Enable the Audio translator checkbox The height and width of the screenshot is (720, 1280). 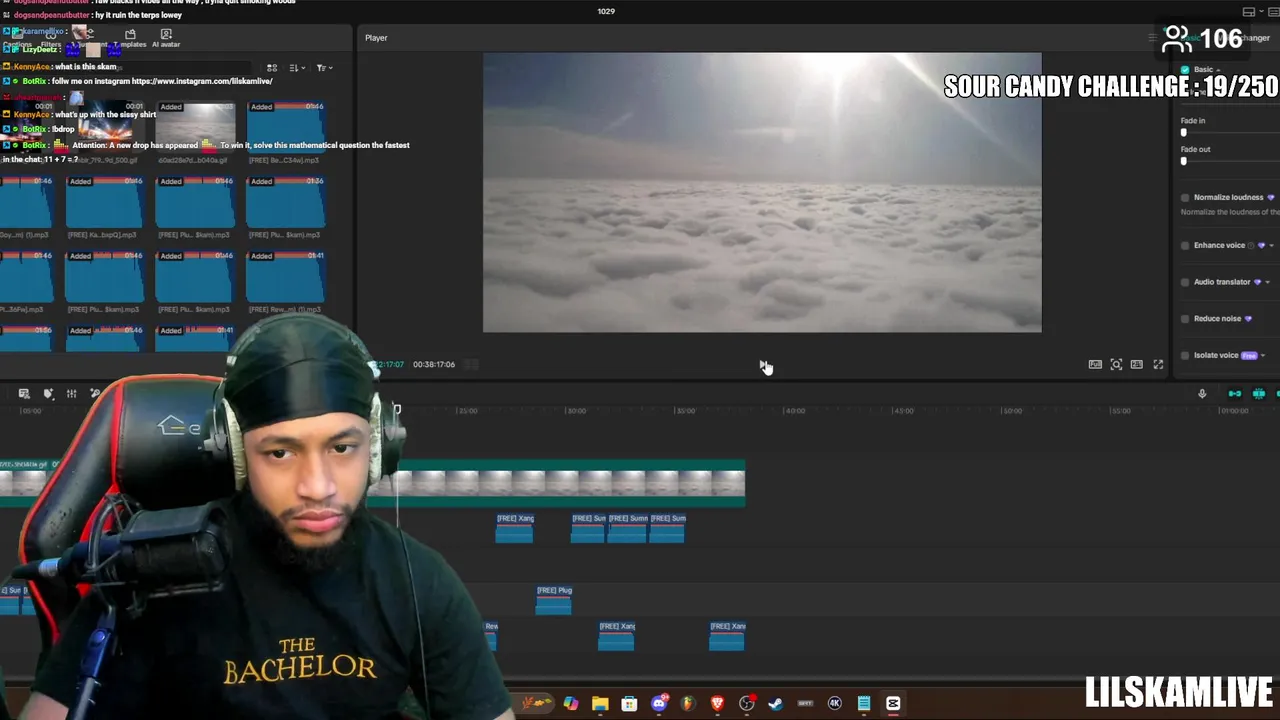coord(1186,282)
